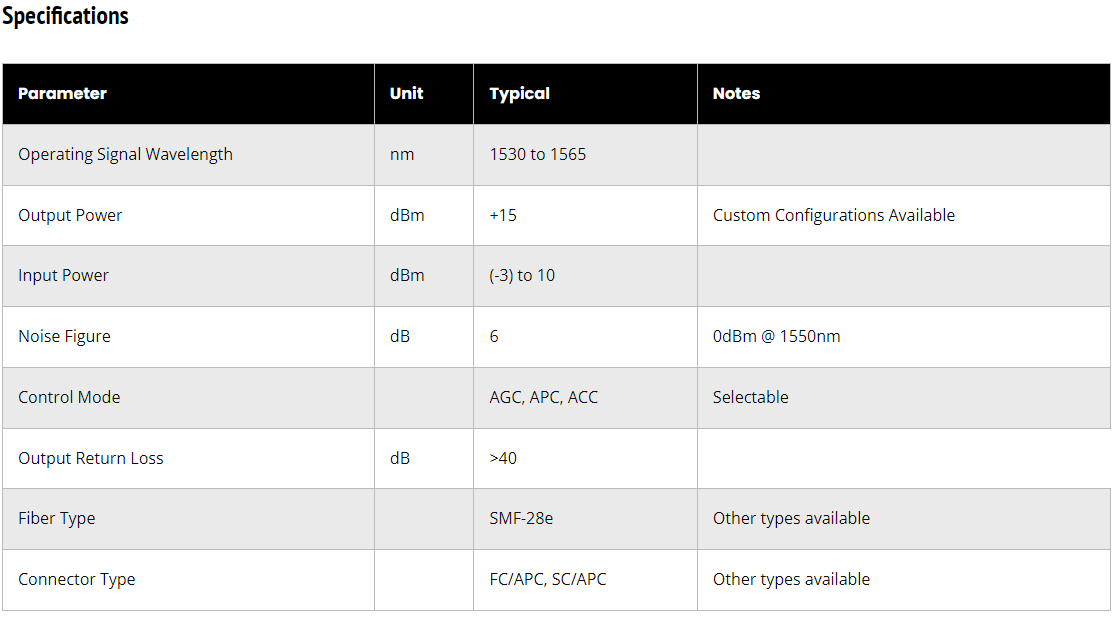This screenshot has width=1113, height=620.
Task: Select the Output Return Loss cell
Action: pos(90,459)
